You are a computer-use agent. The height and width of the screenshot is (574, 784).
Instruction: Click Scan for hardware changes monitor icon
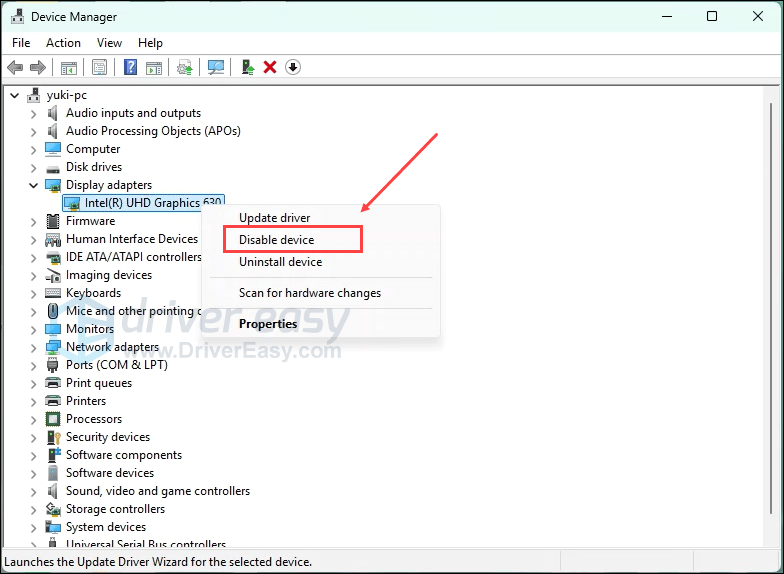(215, 67)
